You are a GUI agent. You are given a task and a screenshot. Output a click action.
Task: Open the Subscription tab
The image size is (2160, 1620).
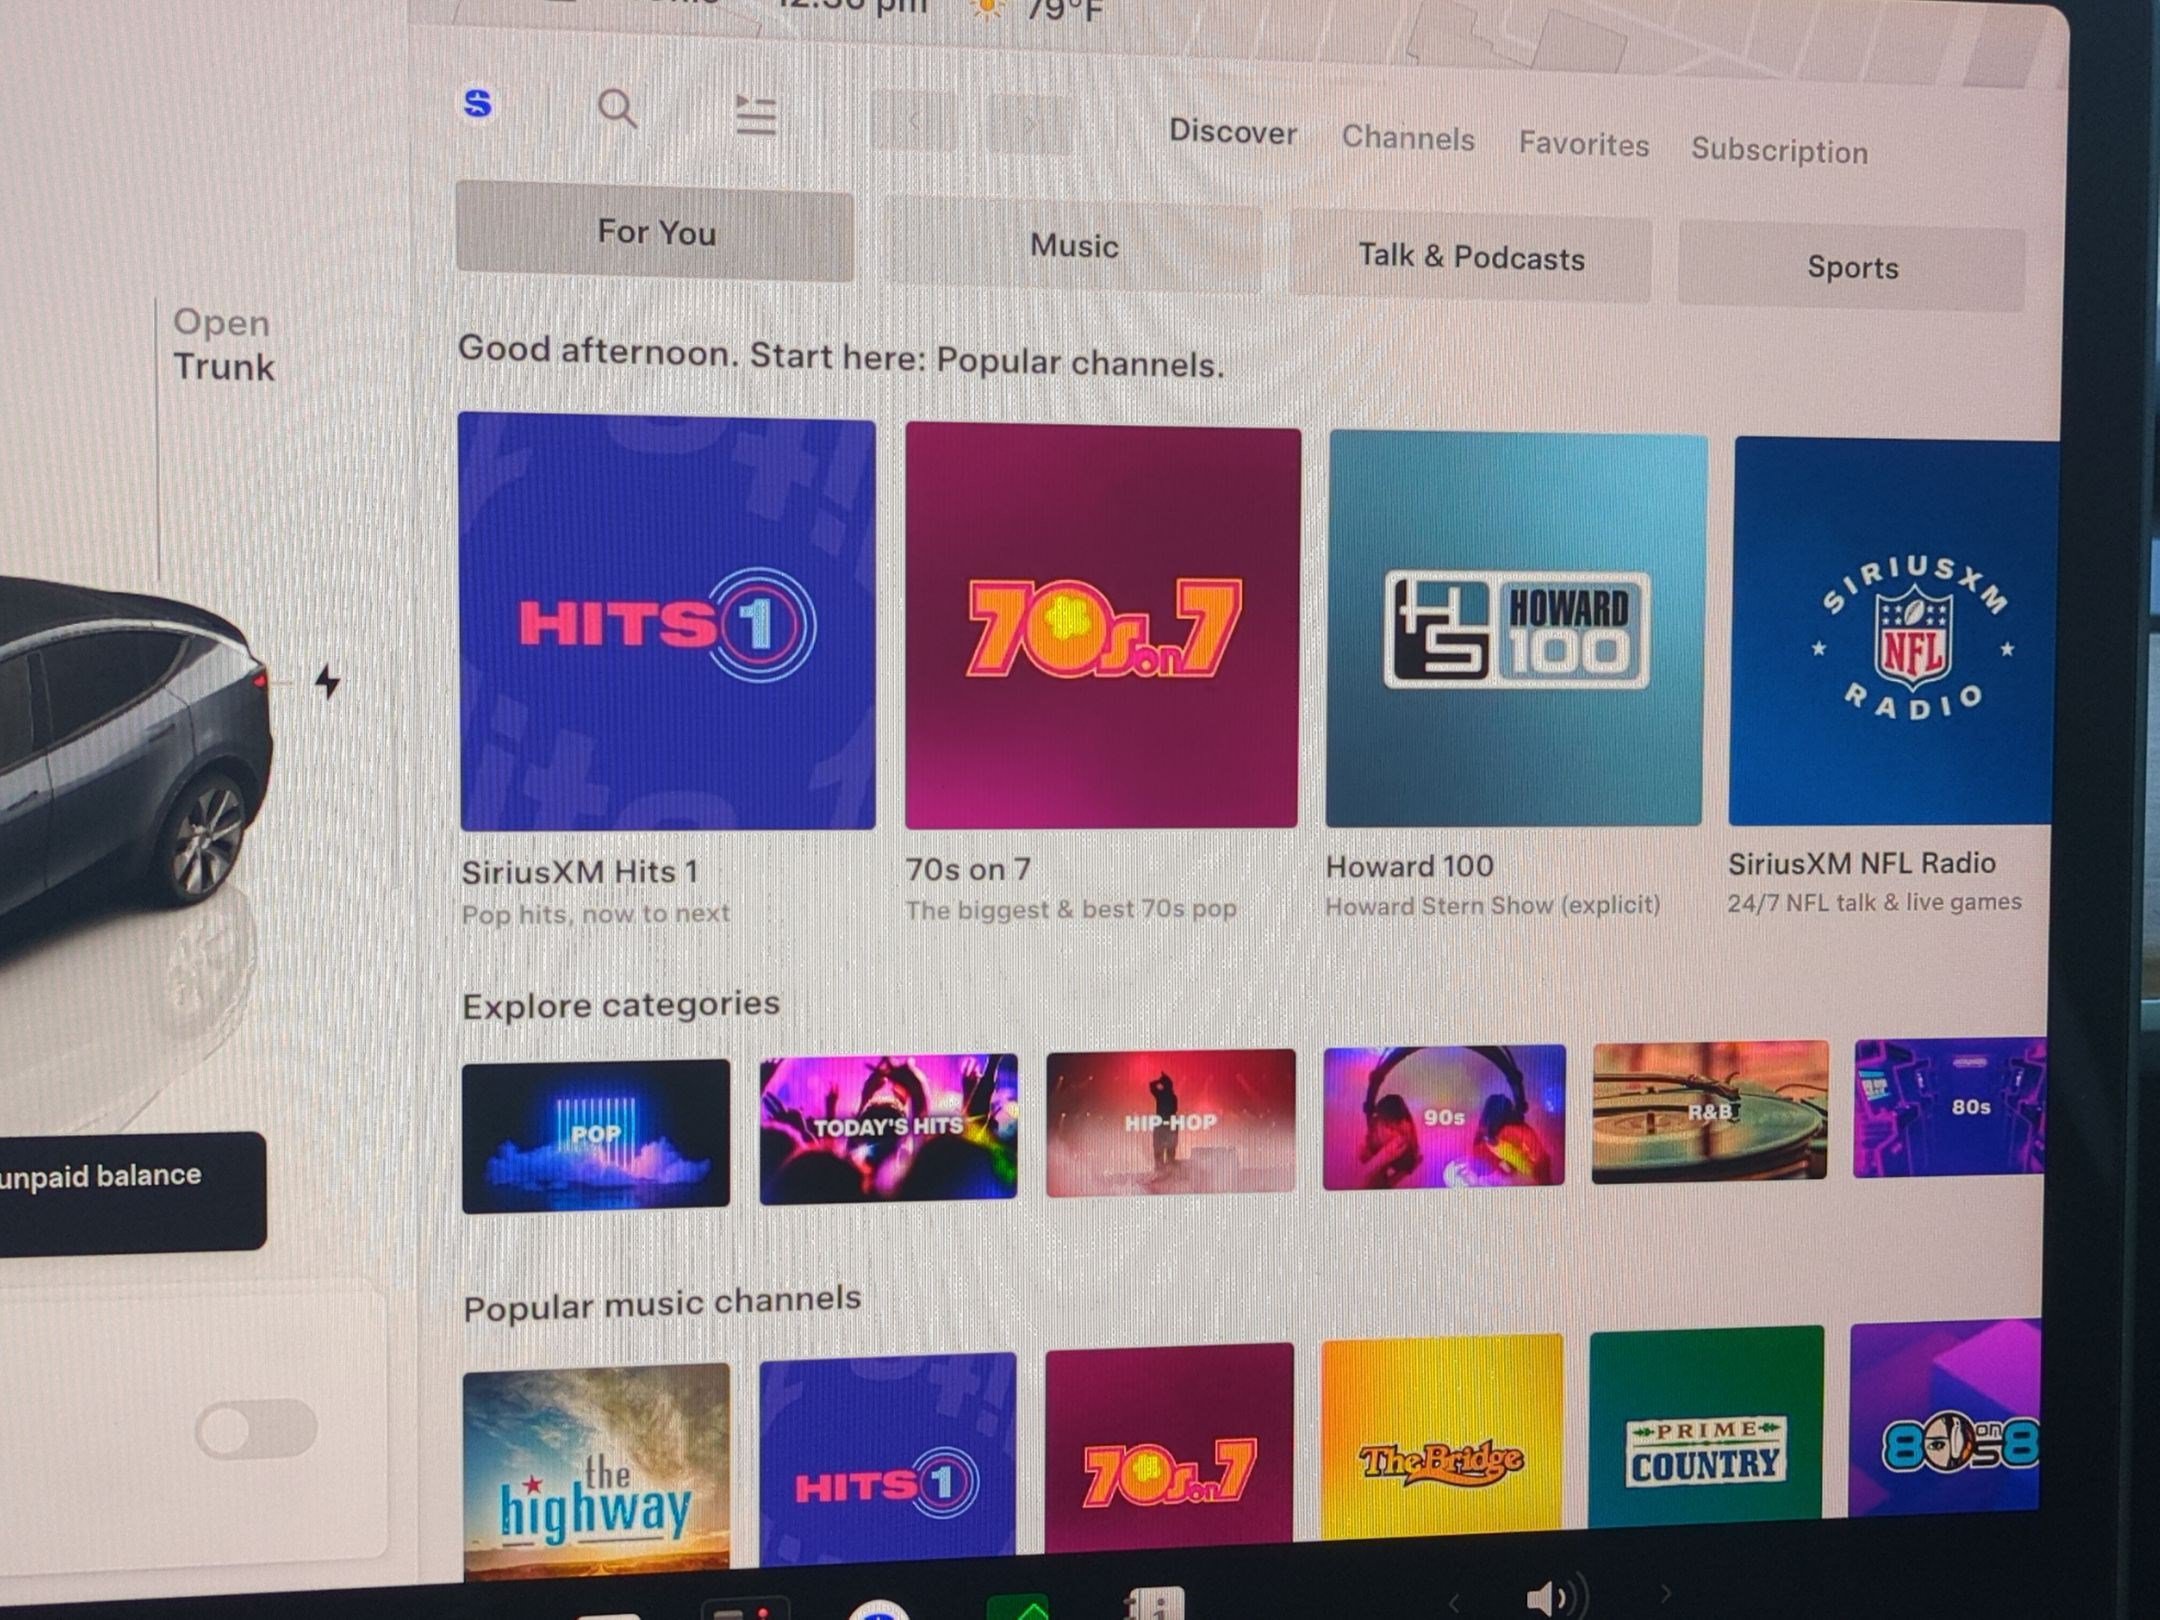click(x=1779, y=151)
